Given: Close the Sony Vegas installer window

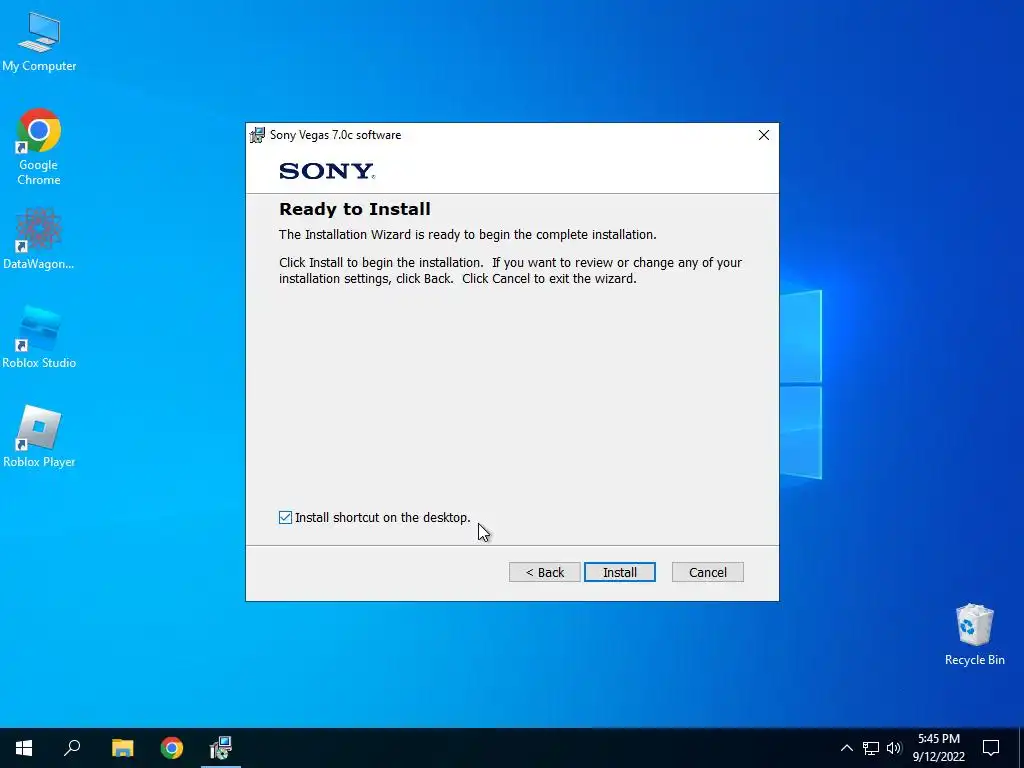Looking at the screenshot, I should click(763, 135).
